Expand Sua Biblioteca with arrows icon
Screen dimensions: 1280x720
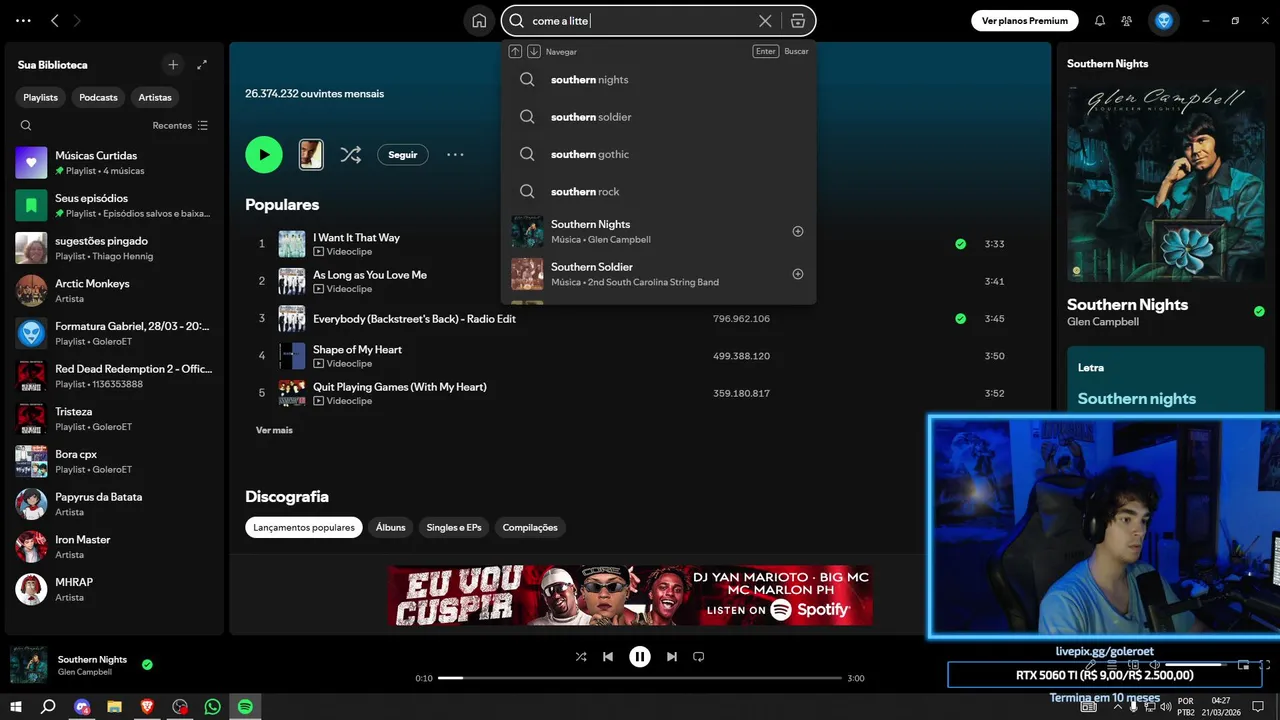[202, 64]
